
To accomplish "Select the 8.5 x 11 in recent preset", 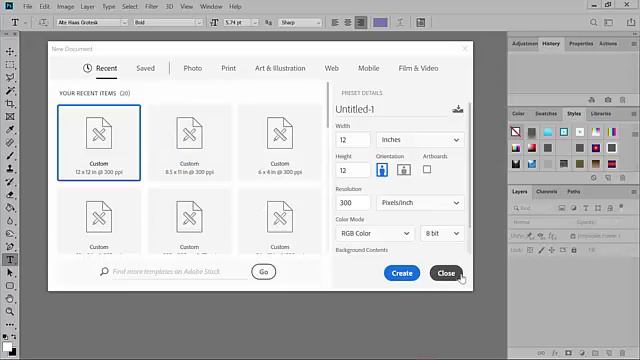I will [x=189, y=142].
